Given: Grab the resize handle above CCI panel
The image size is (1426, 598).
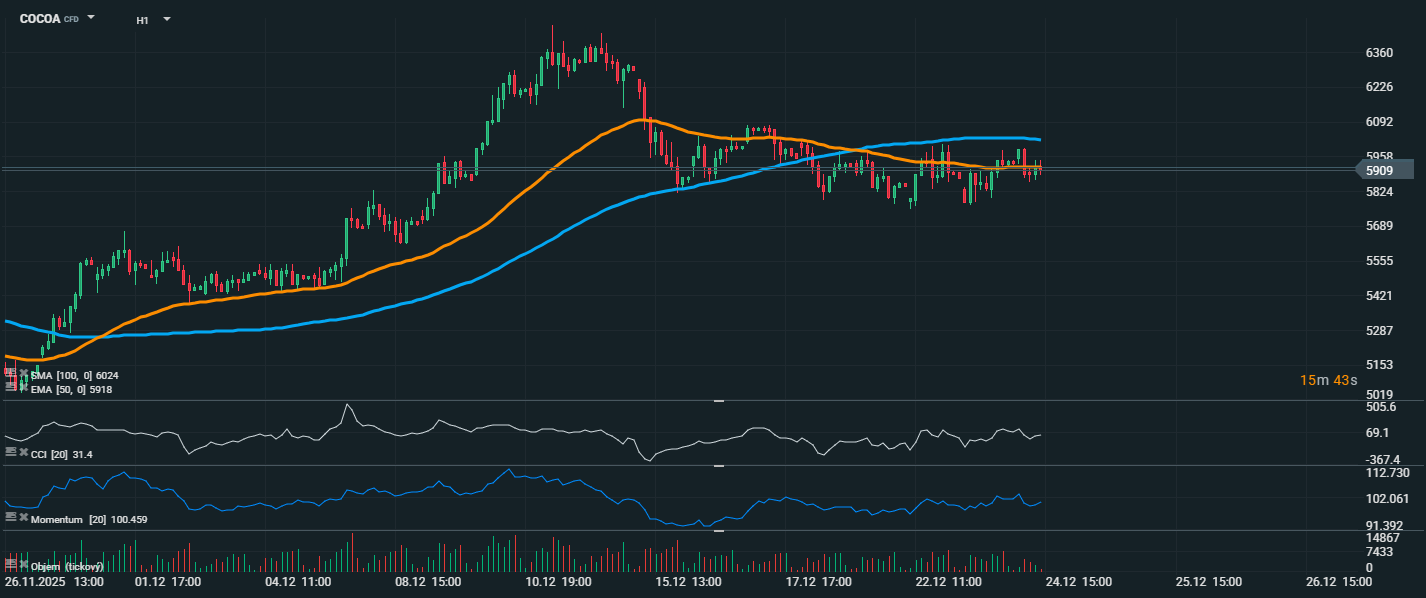Looking at the screenshot, I should pos(718,401).
